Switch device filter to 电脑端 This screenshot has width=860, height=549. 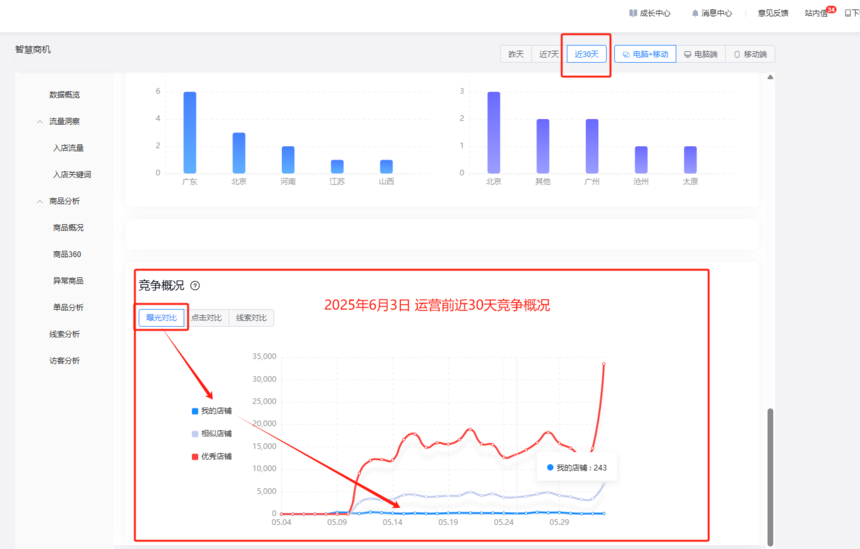[701, 54]
